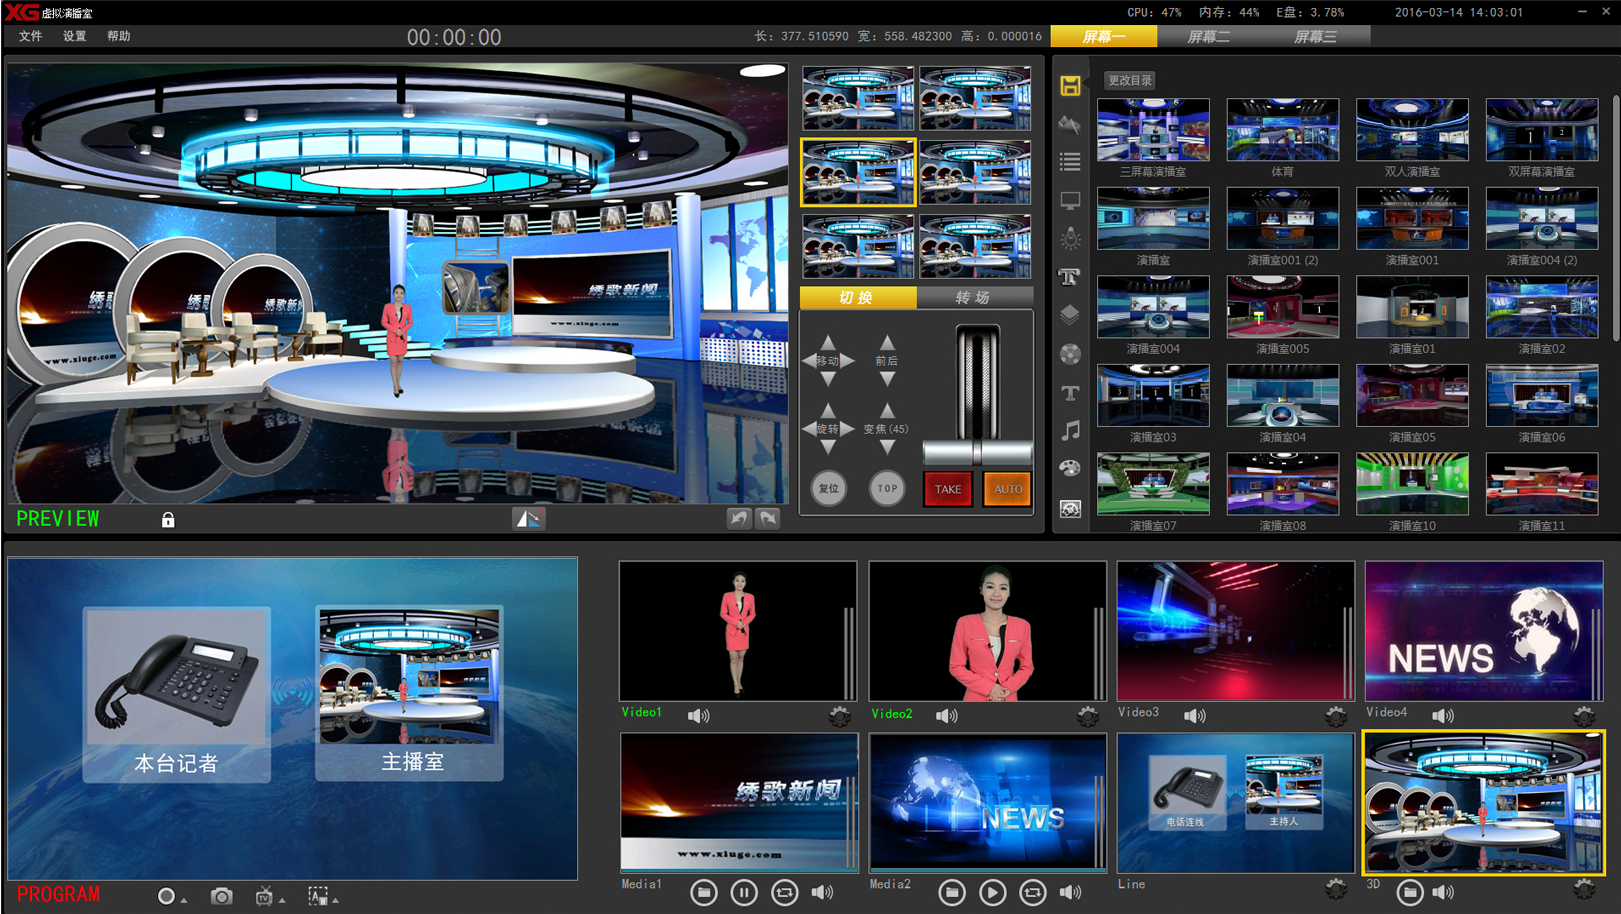Expand the AB selection dropdown arrow
The width and height of the screenshot is (1621, 914).
335,900
